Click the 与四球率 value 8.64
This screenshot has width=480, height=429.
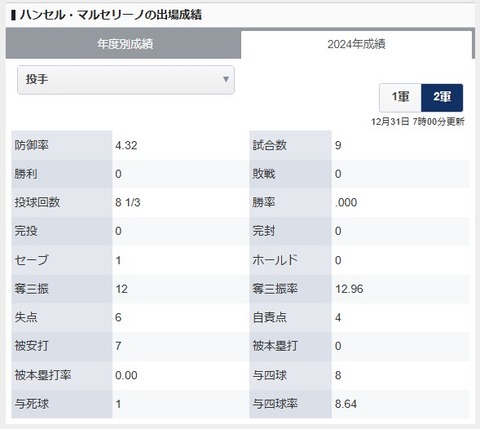[x=346, y=404]
